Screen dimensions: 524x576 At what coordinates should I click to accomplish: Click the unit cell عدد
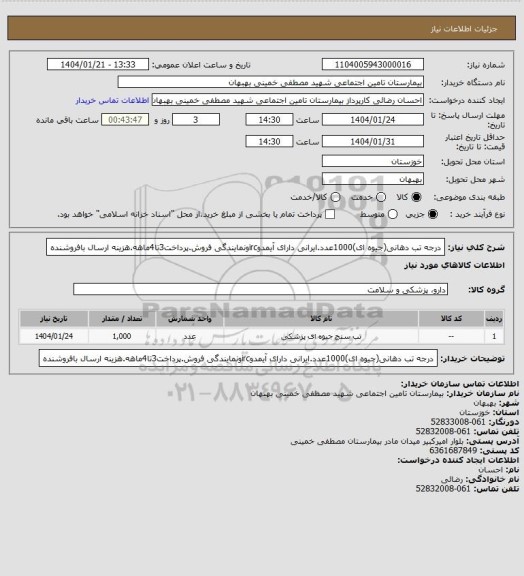190,336
